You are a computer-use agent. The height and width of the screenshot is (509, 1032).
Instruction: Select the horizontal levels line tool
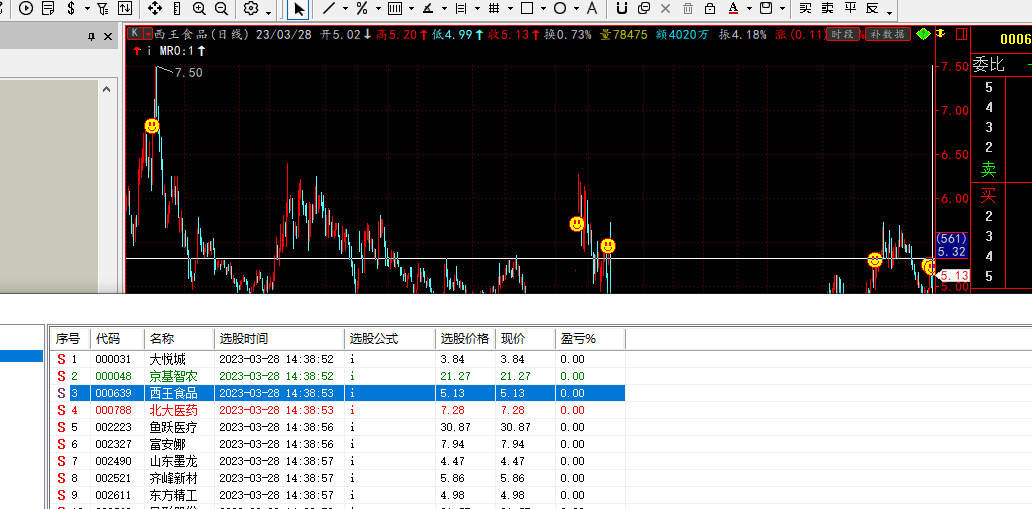461,9
